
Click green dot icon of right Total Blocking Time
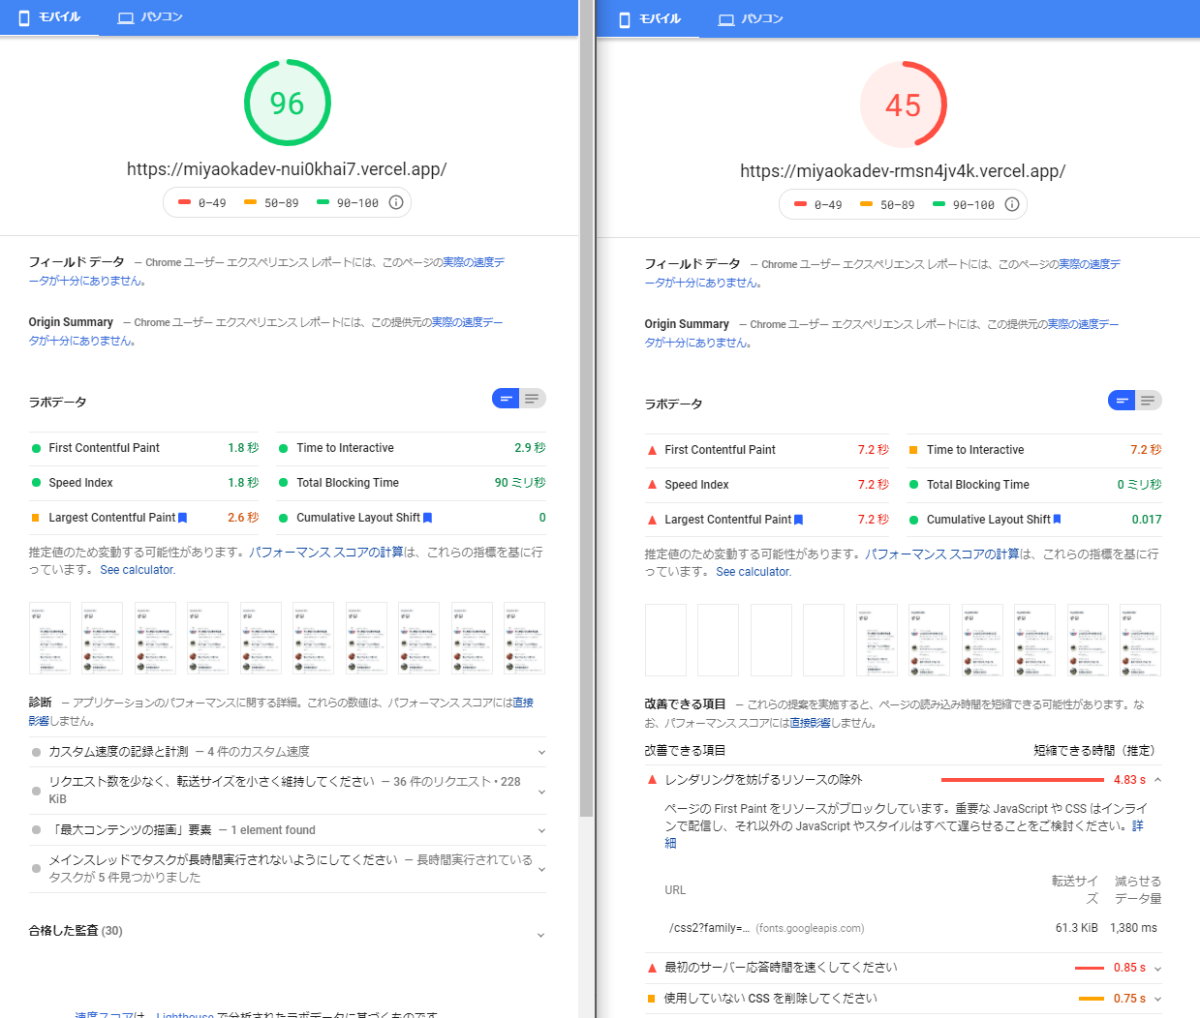(x=913, y=485)
